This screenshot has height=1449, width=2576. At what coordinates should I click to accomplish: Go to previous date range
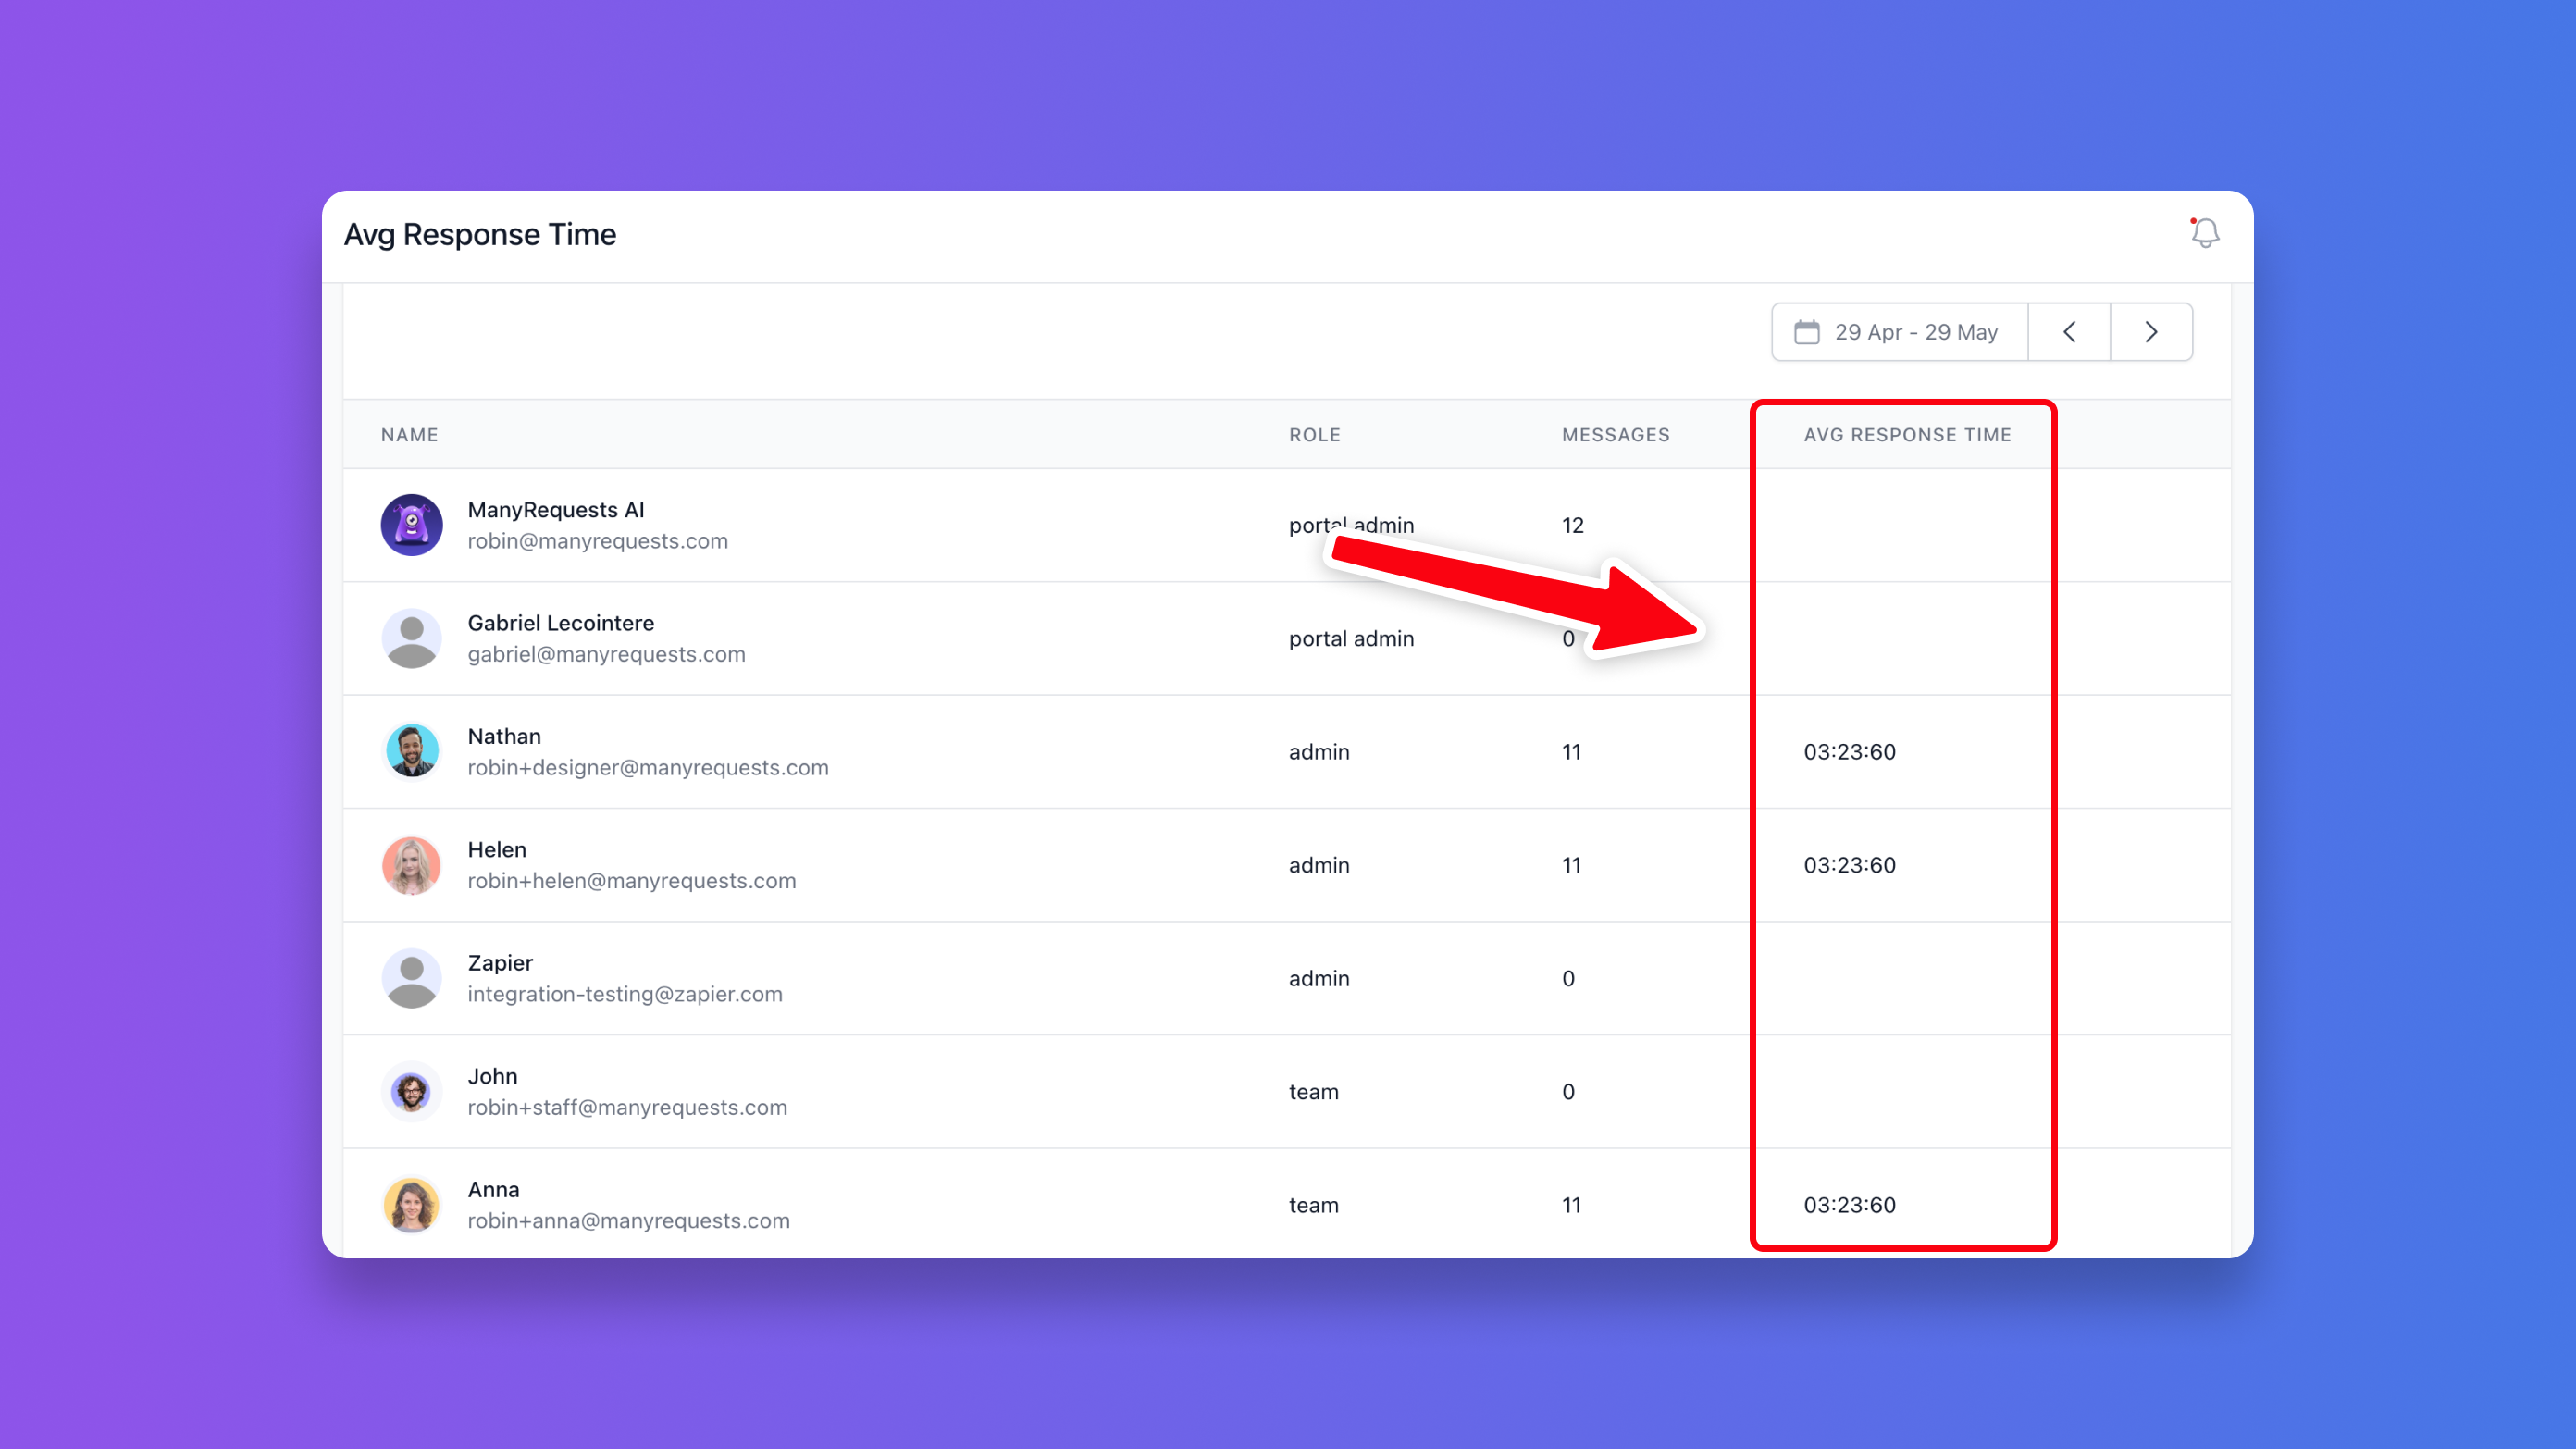coord(2069,332)
